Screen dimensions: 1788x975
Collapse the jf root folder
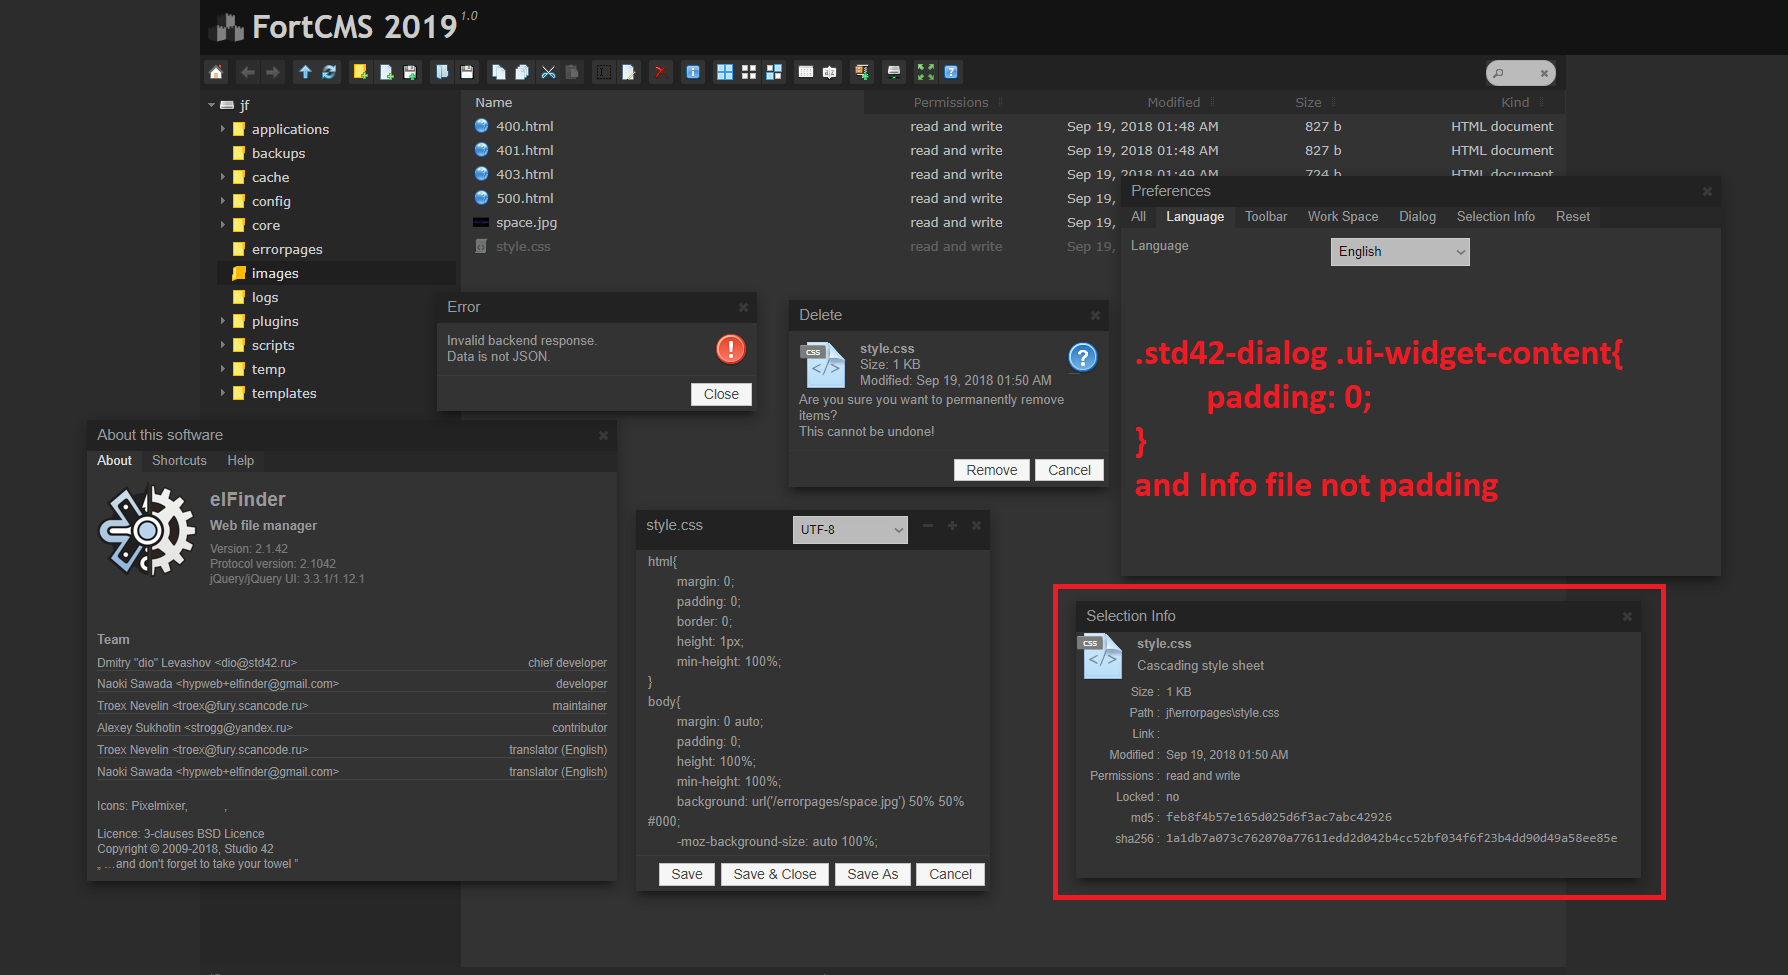click(211, 105)
